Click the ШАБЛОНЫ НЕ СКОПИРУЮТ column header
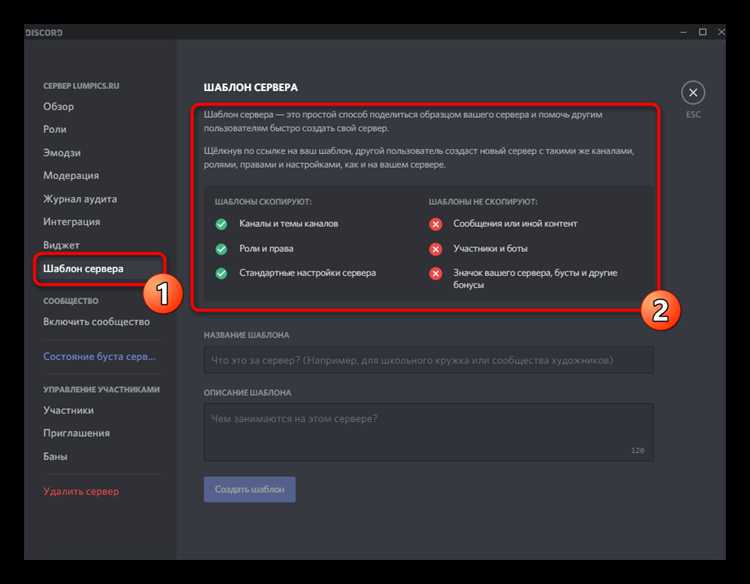 (x=483, y=202)
